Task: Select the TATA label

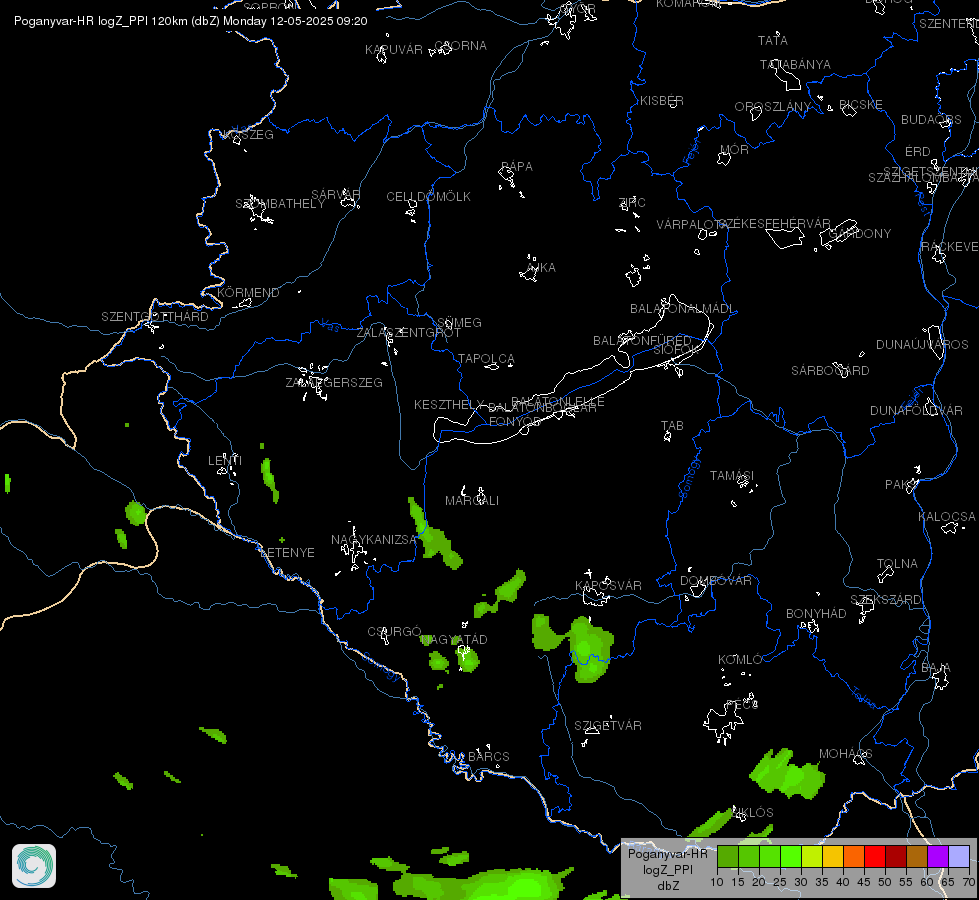Action: [x=772, y=41]
